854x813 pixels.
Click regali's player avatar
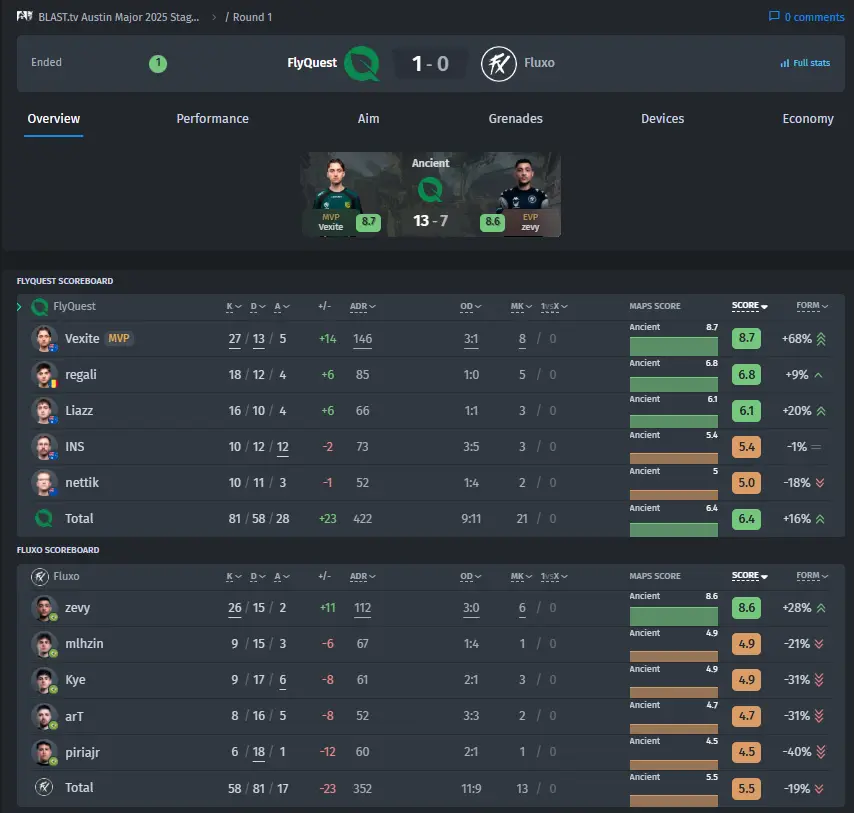pos(44,375)
